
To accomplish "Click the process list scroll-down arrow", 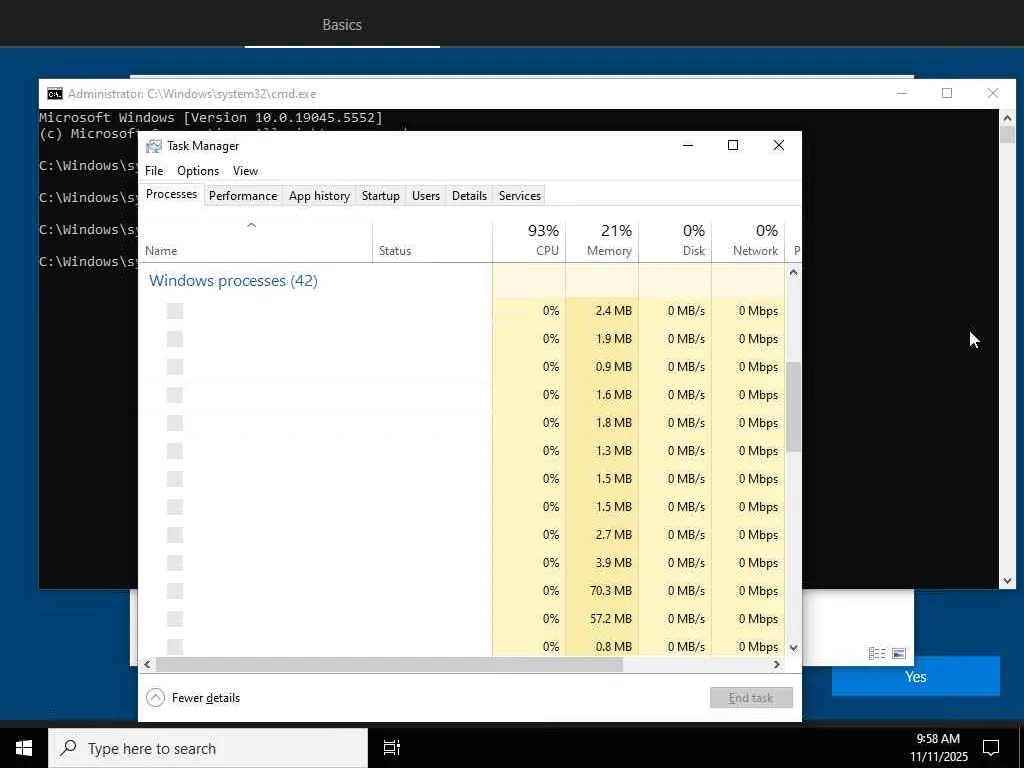I will pyautogui.click(x=793, y=648).
